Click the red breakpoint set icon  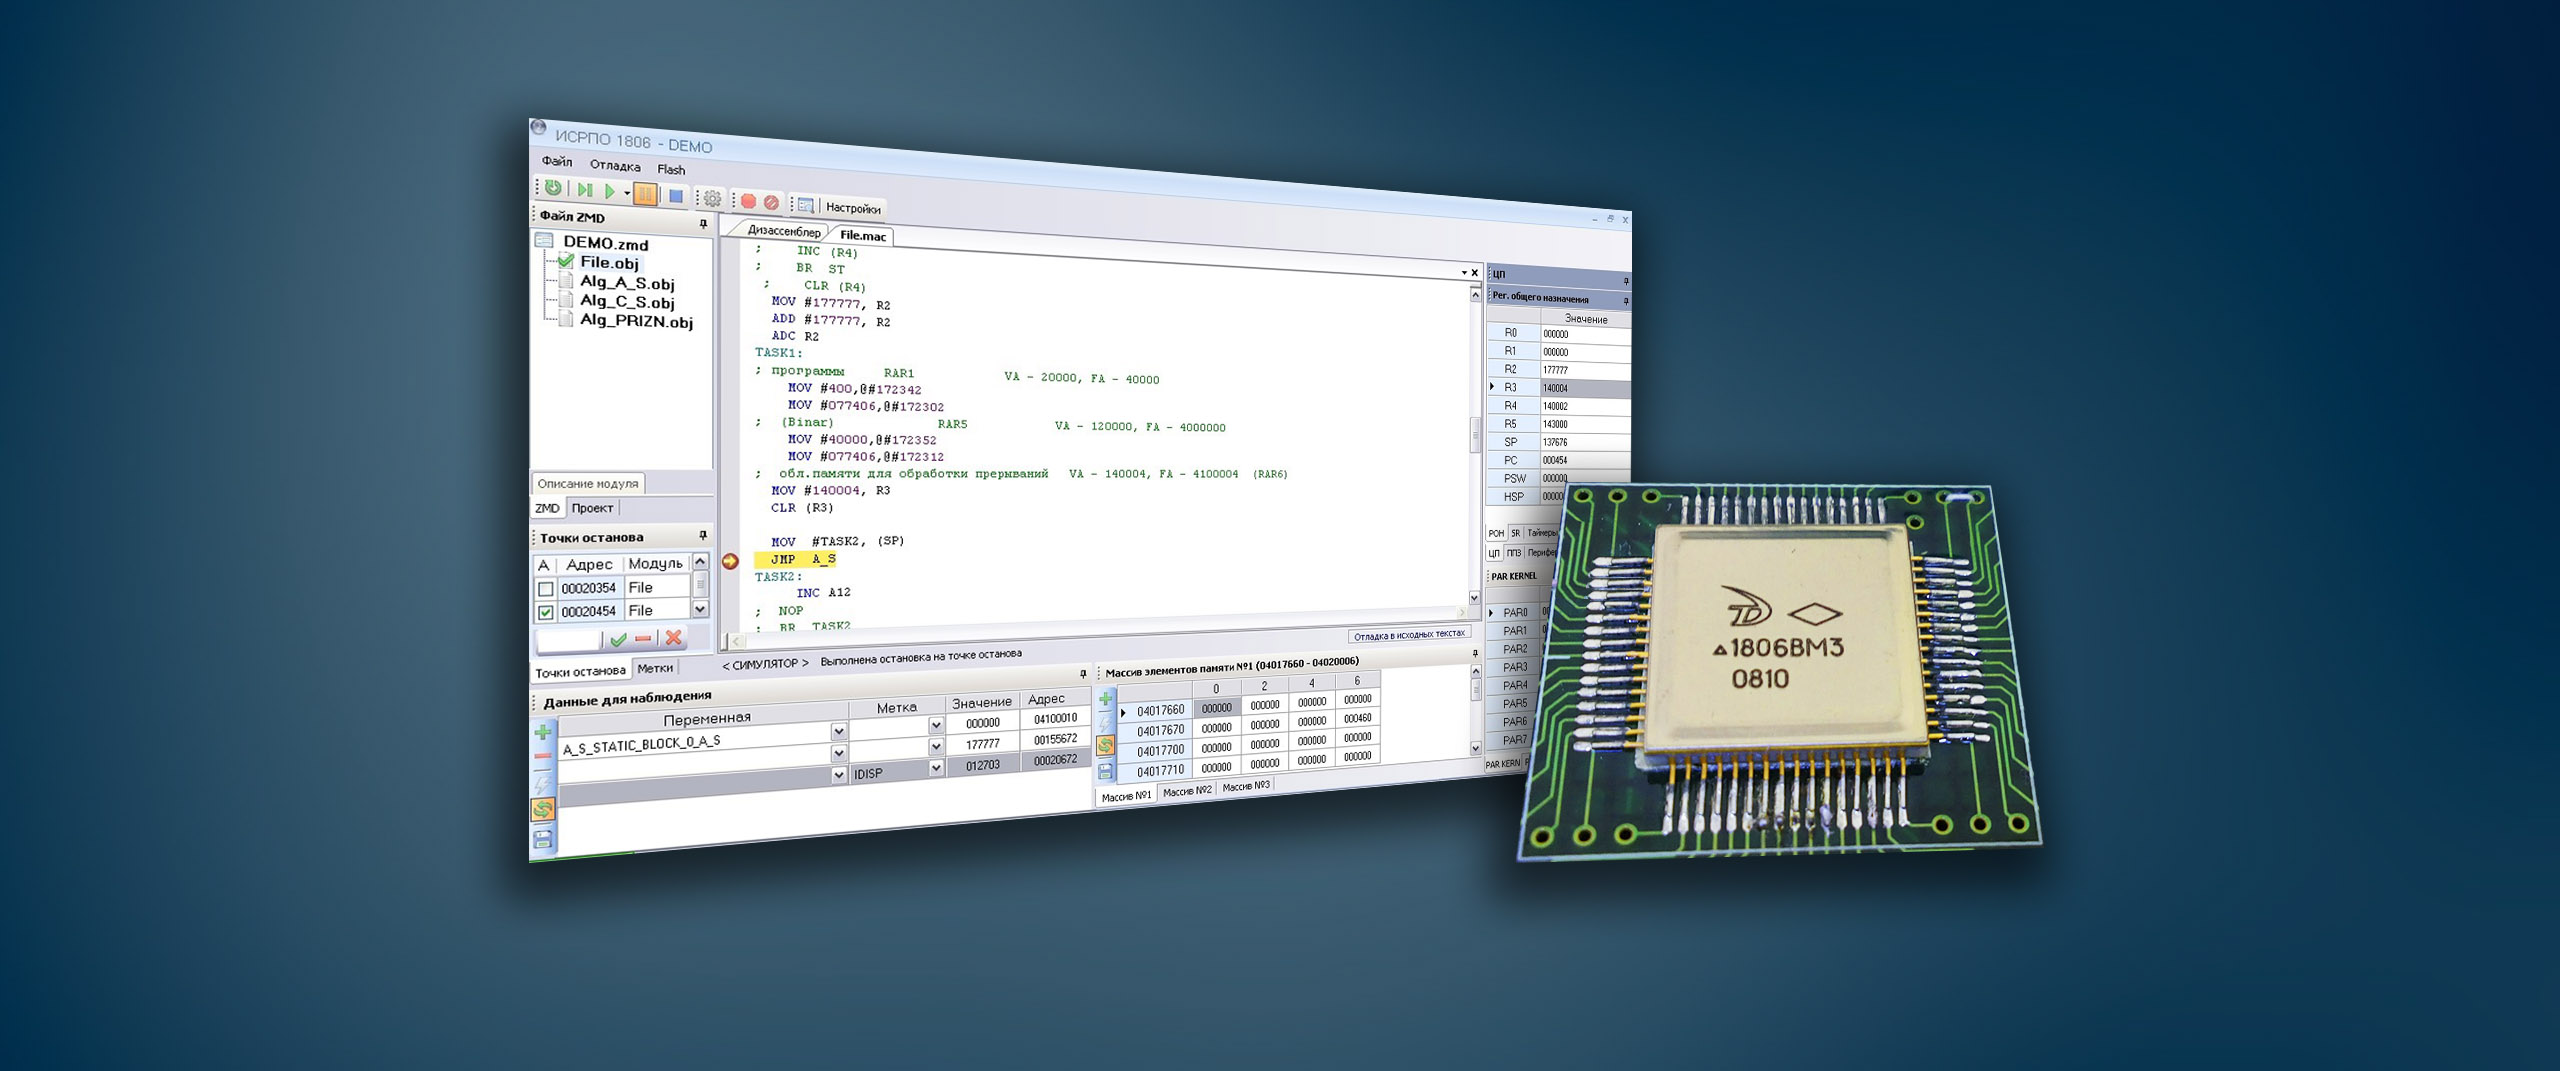point(748,201)
